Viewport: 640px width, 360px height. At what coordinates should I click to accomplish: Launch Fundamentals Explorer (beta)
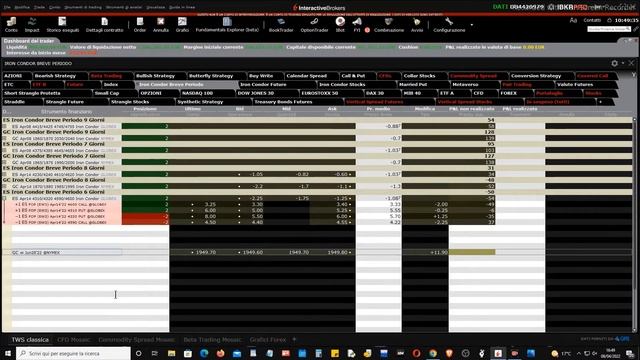pyautogui.click(x=227, y=24)
